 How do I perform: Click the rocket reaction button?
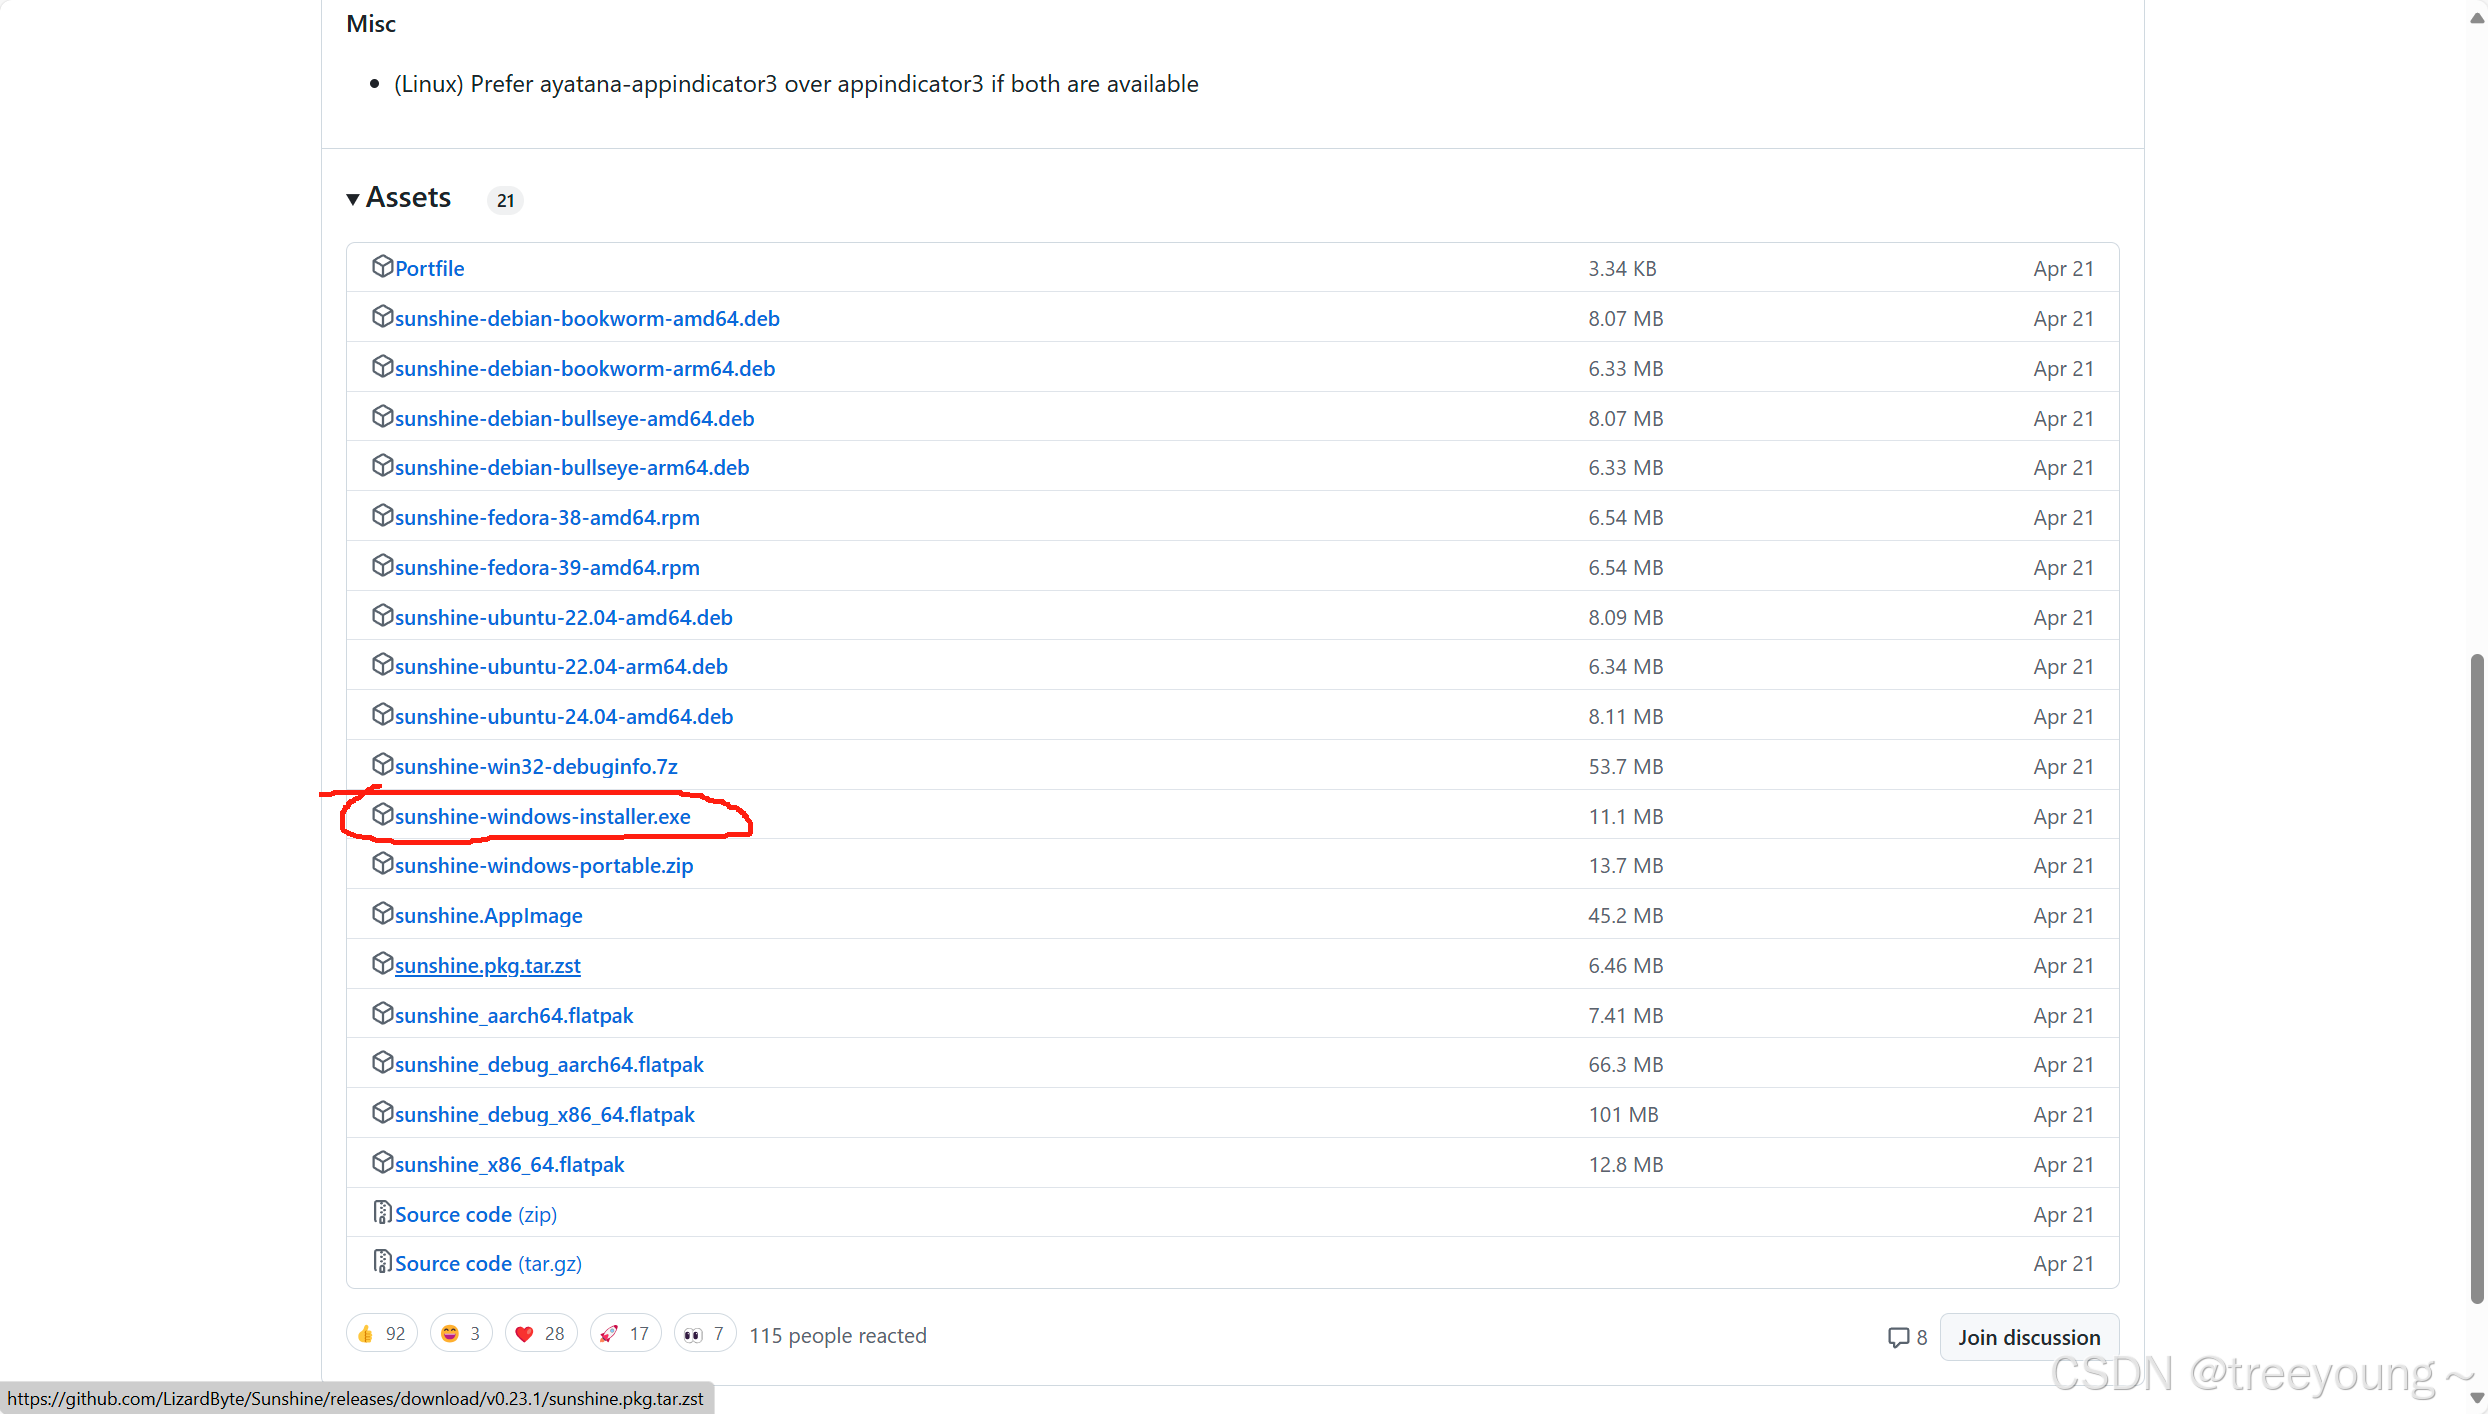[x=625, y=1334]
